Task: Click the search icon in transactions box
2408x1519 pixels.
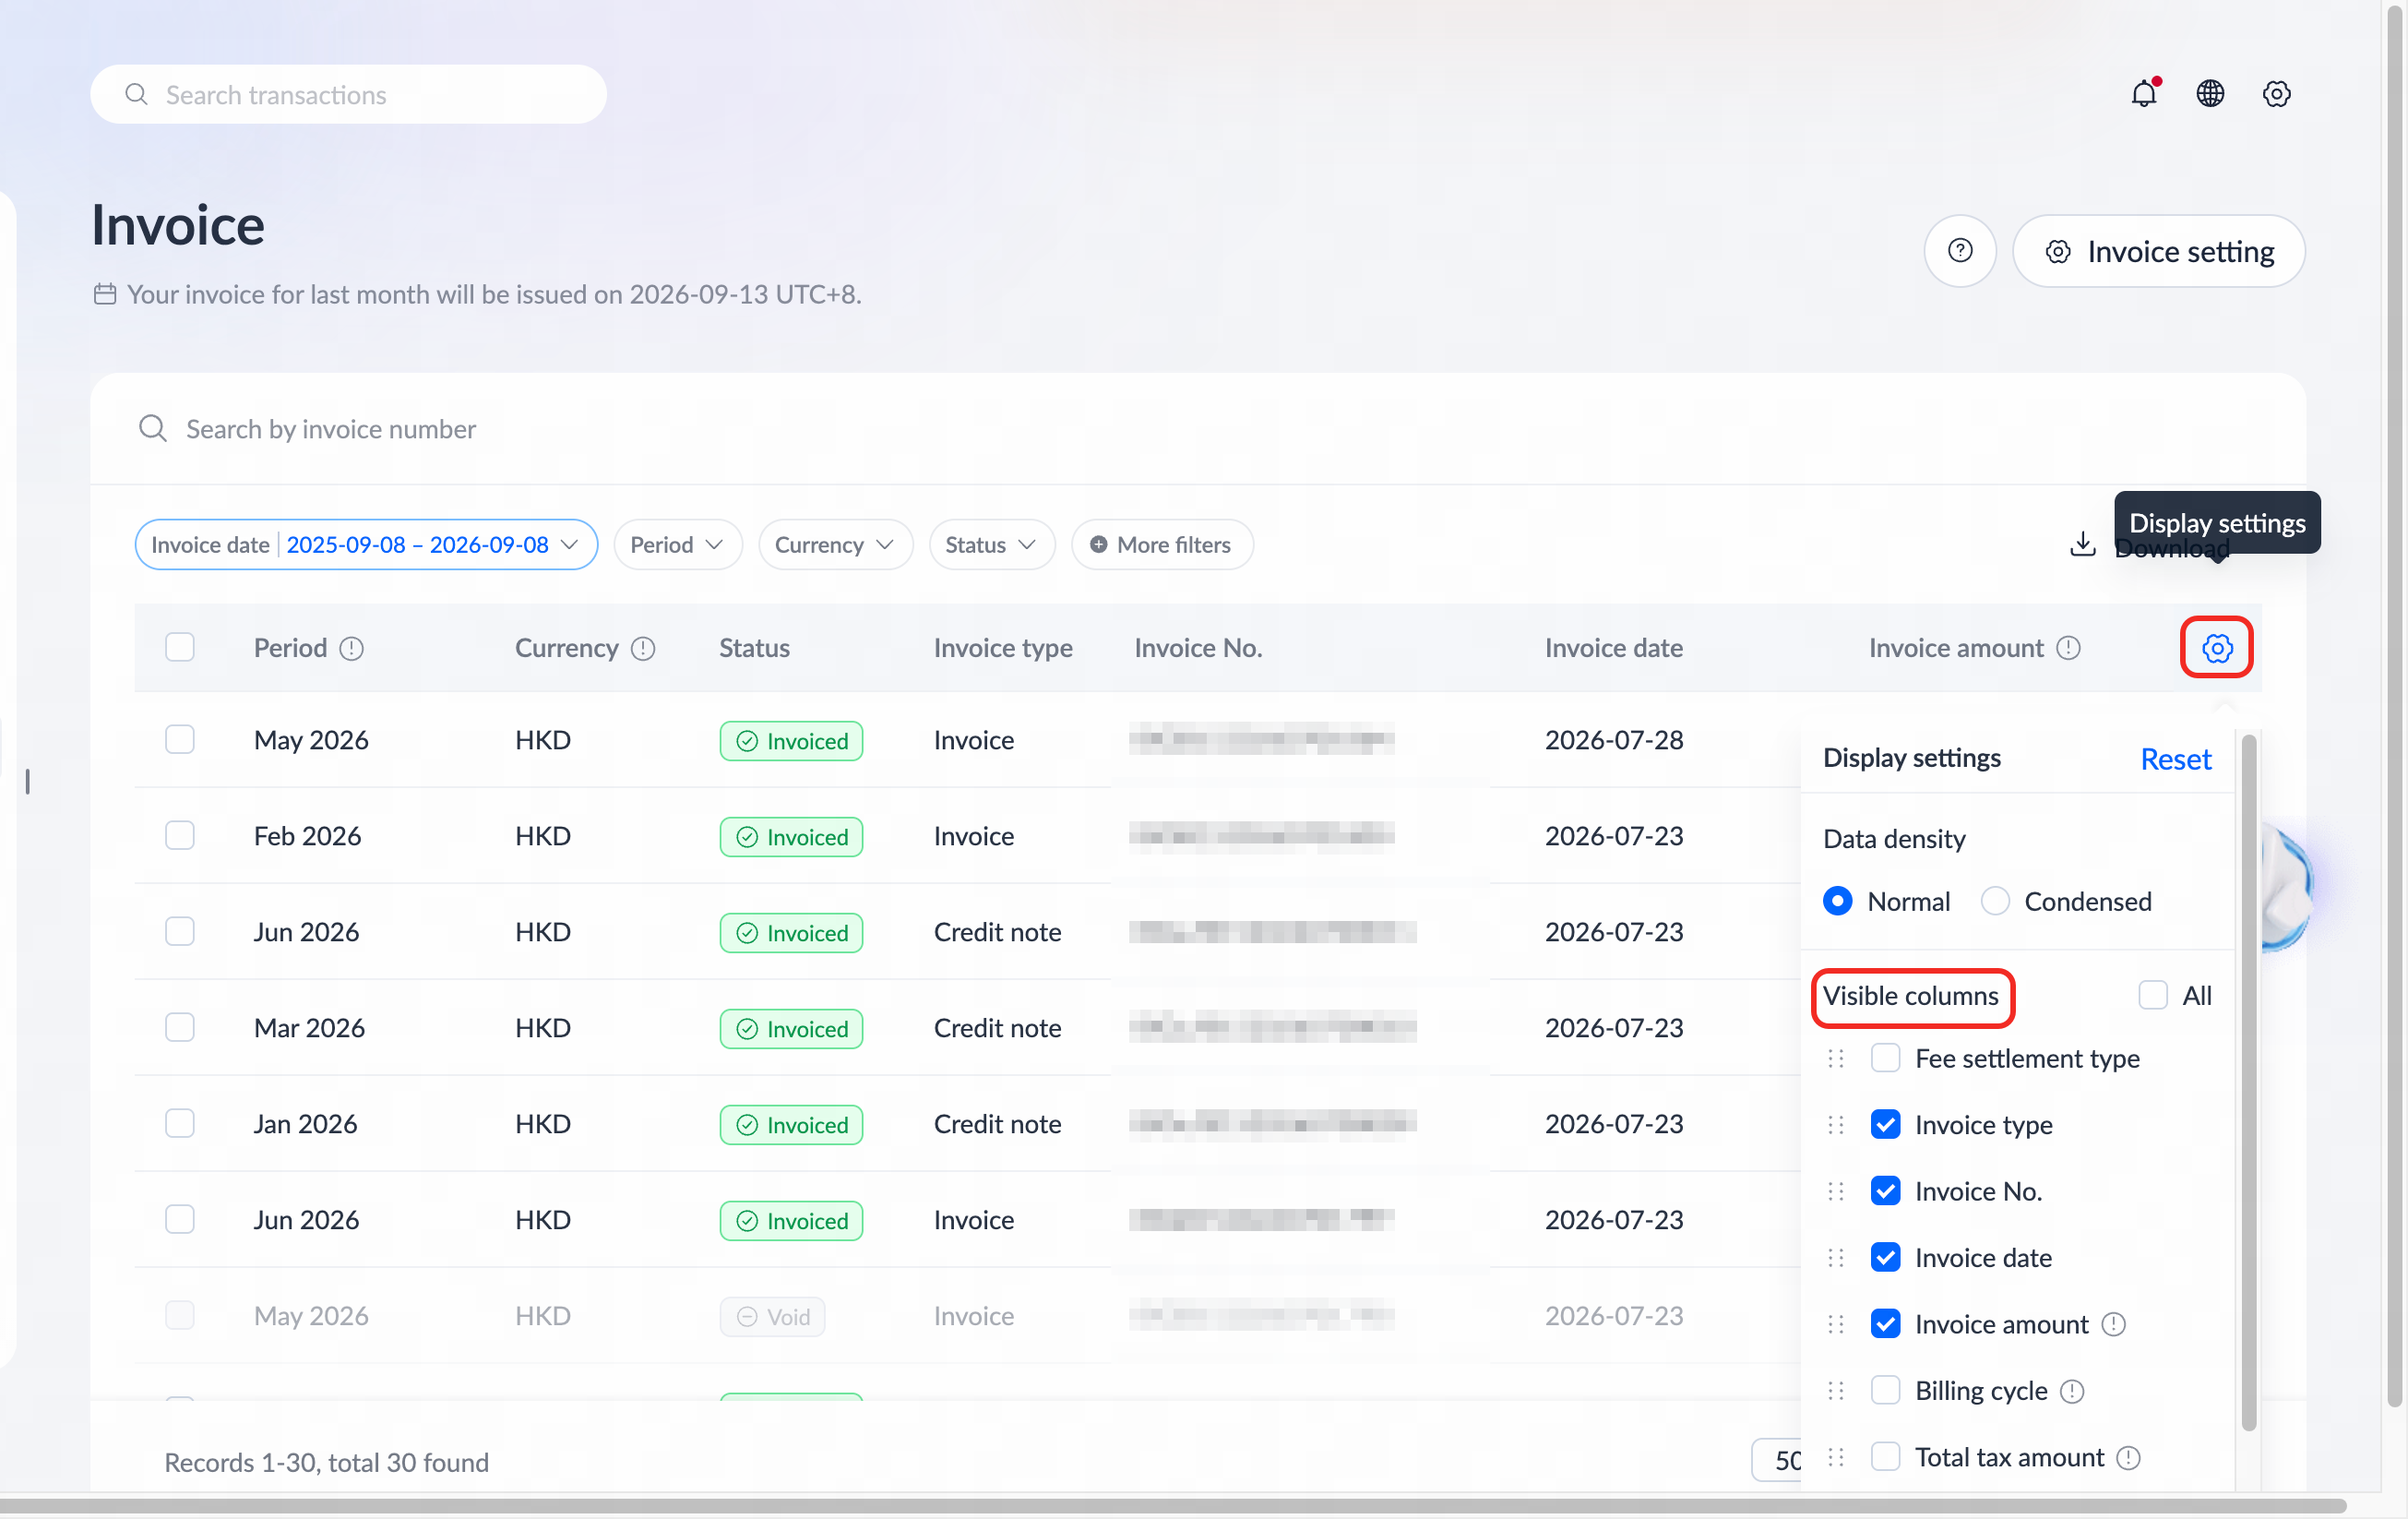Action: (x=136, y=94)
